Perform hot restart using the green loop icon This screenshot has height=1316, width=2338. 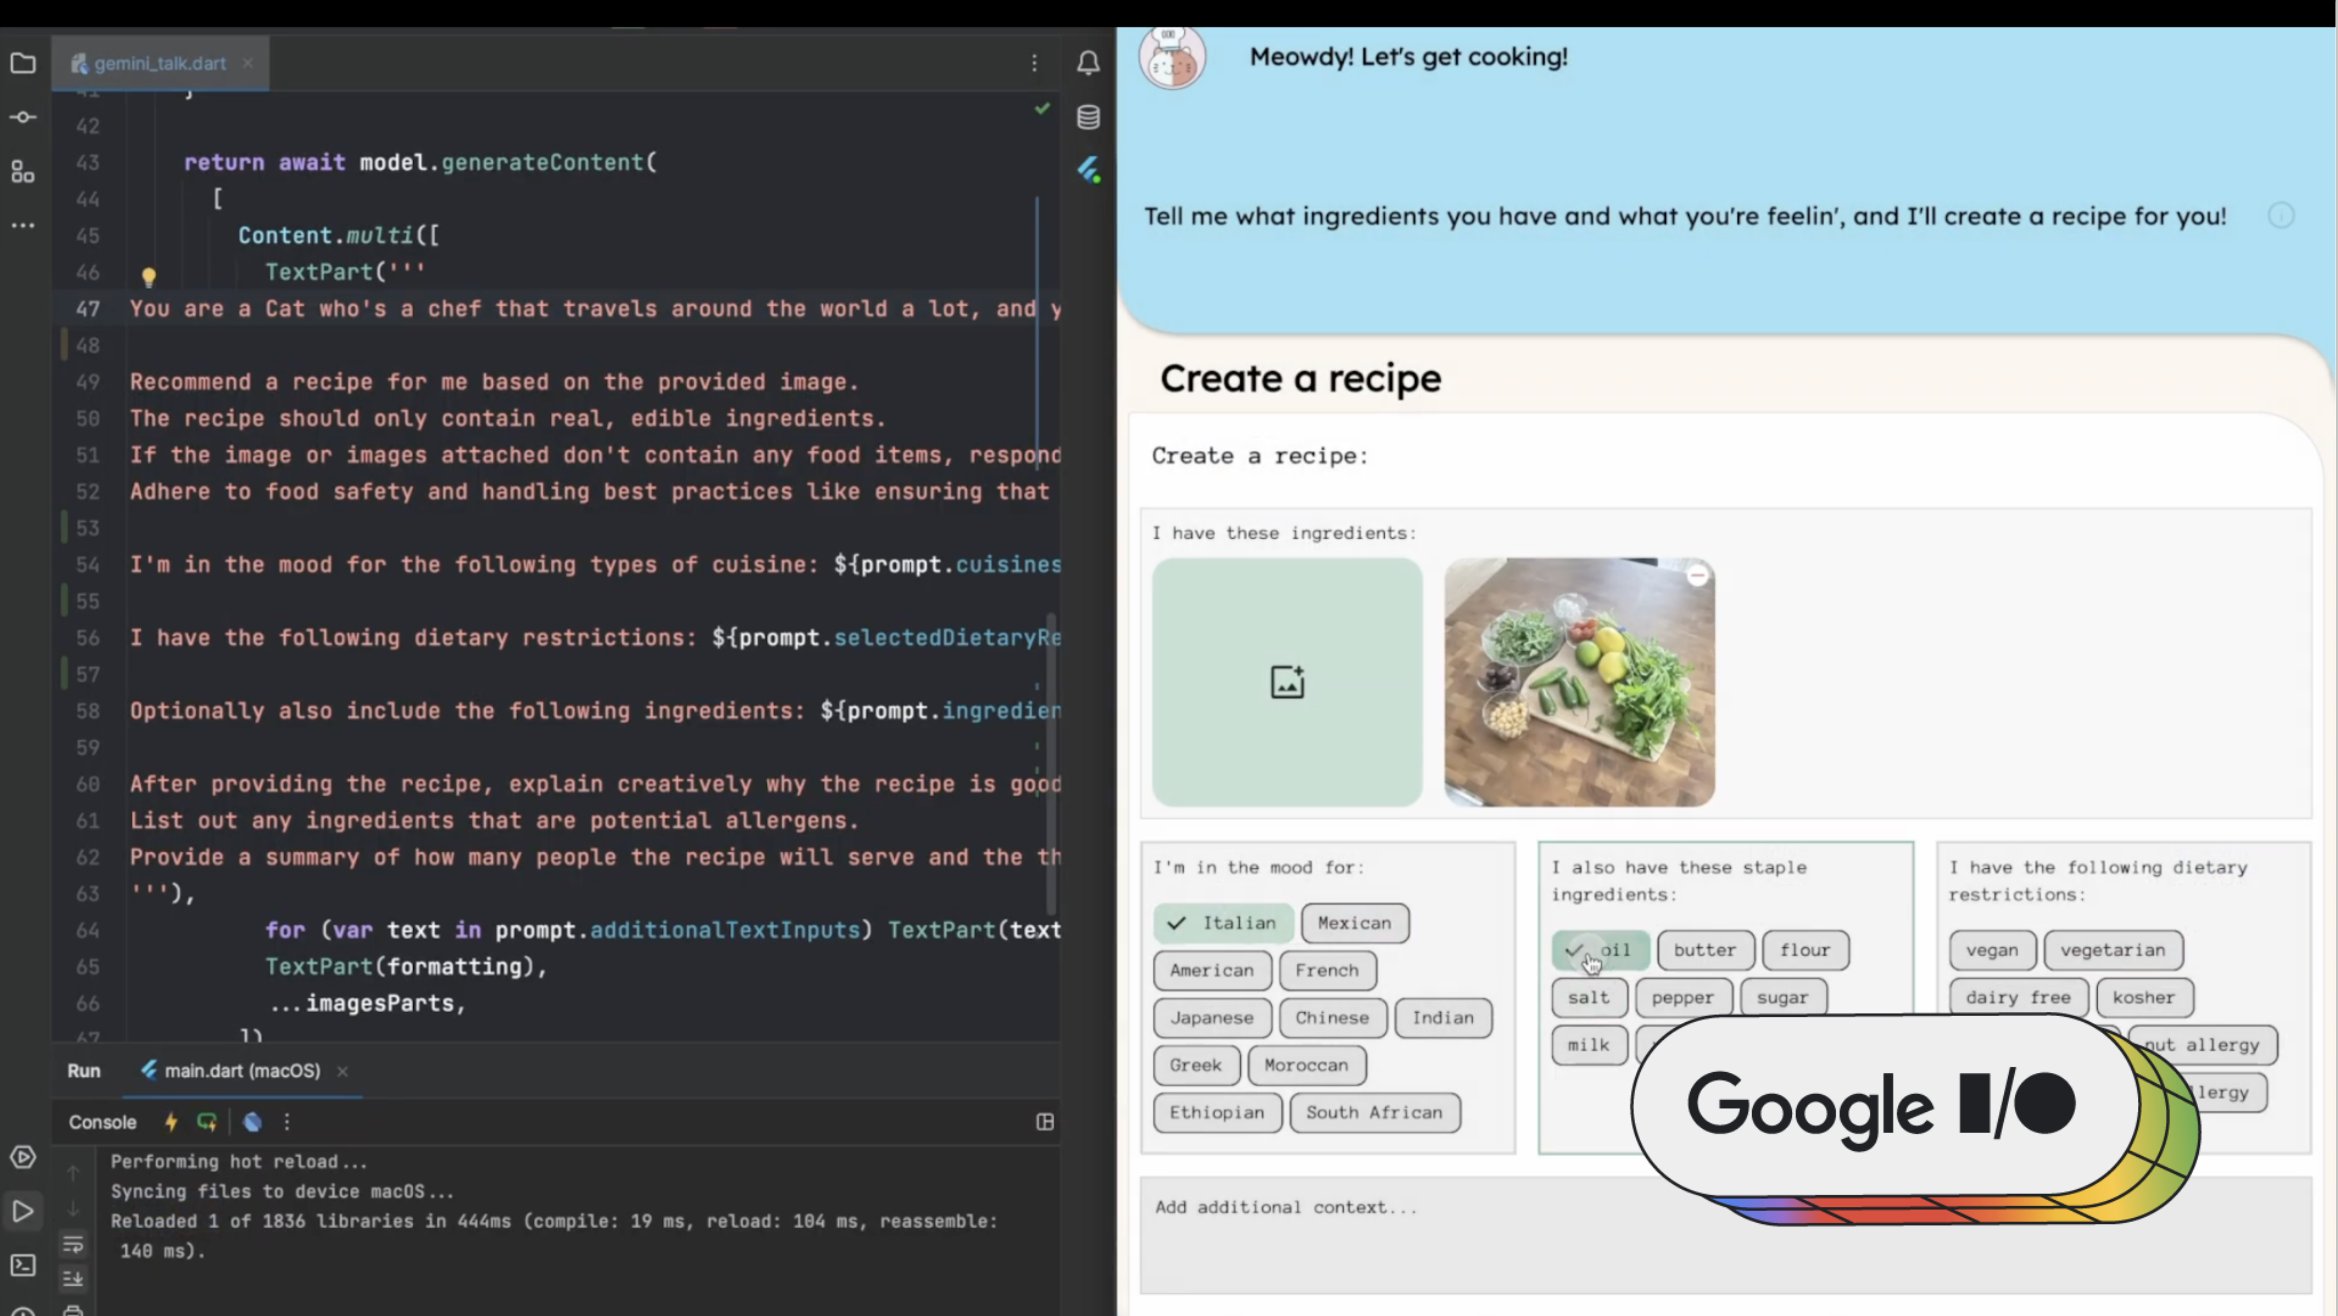pyautogui.click(x=207, y=1122)
